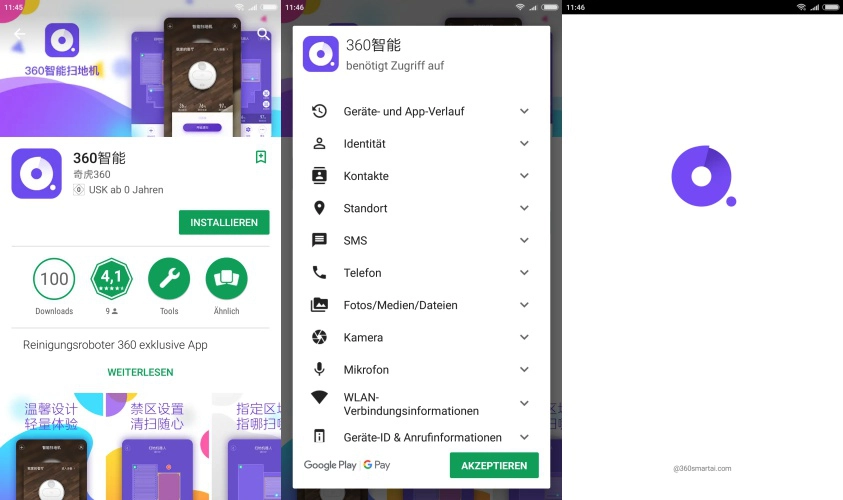Tap the back arrow in Play Store
Screen dimensions: 843x500
click(19, 34)
